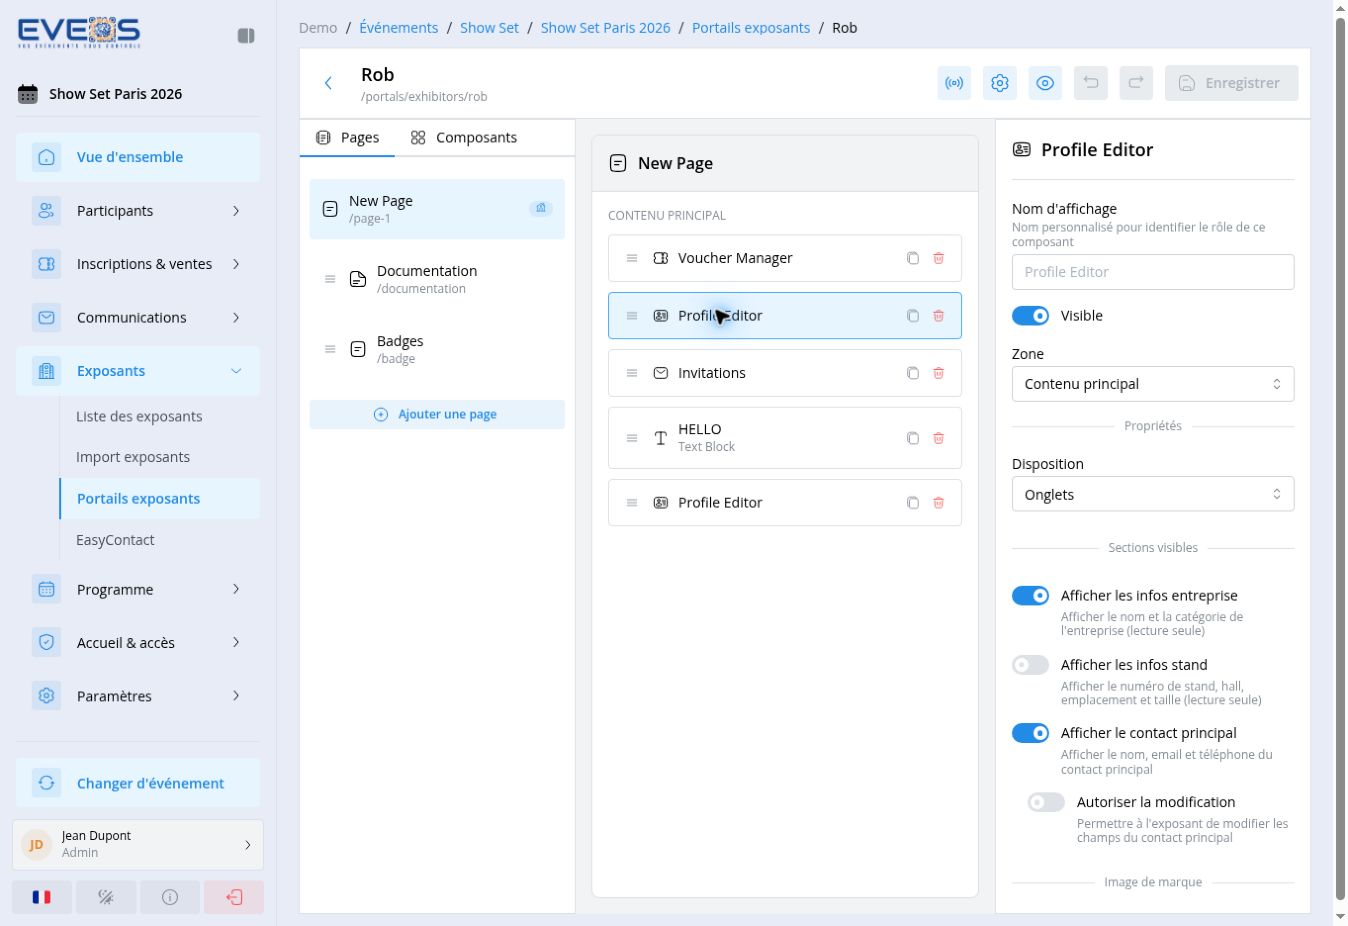Switch to the Pages tab
The image size is (1348, 926).
click(347, 138)
